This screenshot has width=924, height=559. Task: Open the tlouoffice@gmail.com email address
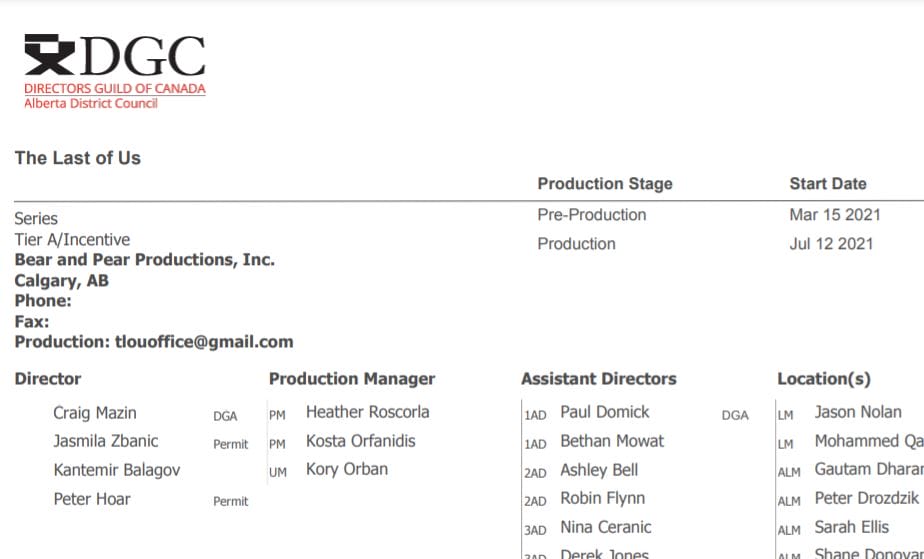click(x=204, y=342)
